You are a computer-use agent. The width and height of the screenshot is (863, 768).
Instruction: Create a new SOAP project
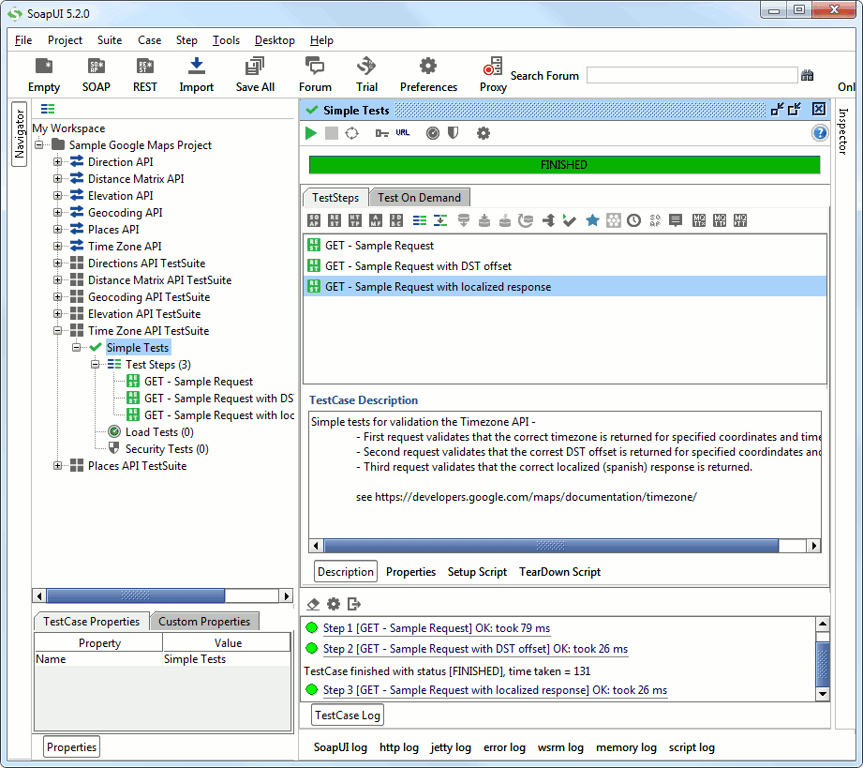[96, 75]
